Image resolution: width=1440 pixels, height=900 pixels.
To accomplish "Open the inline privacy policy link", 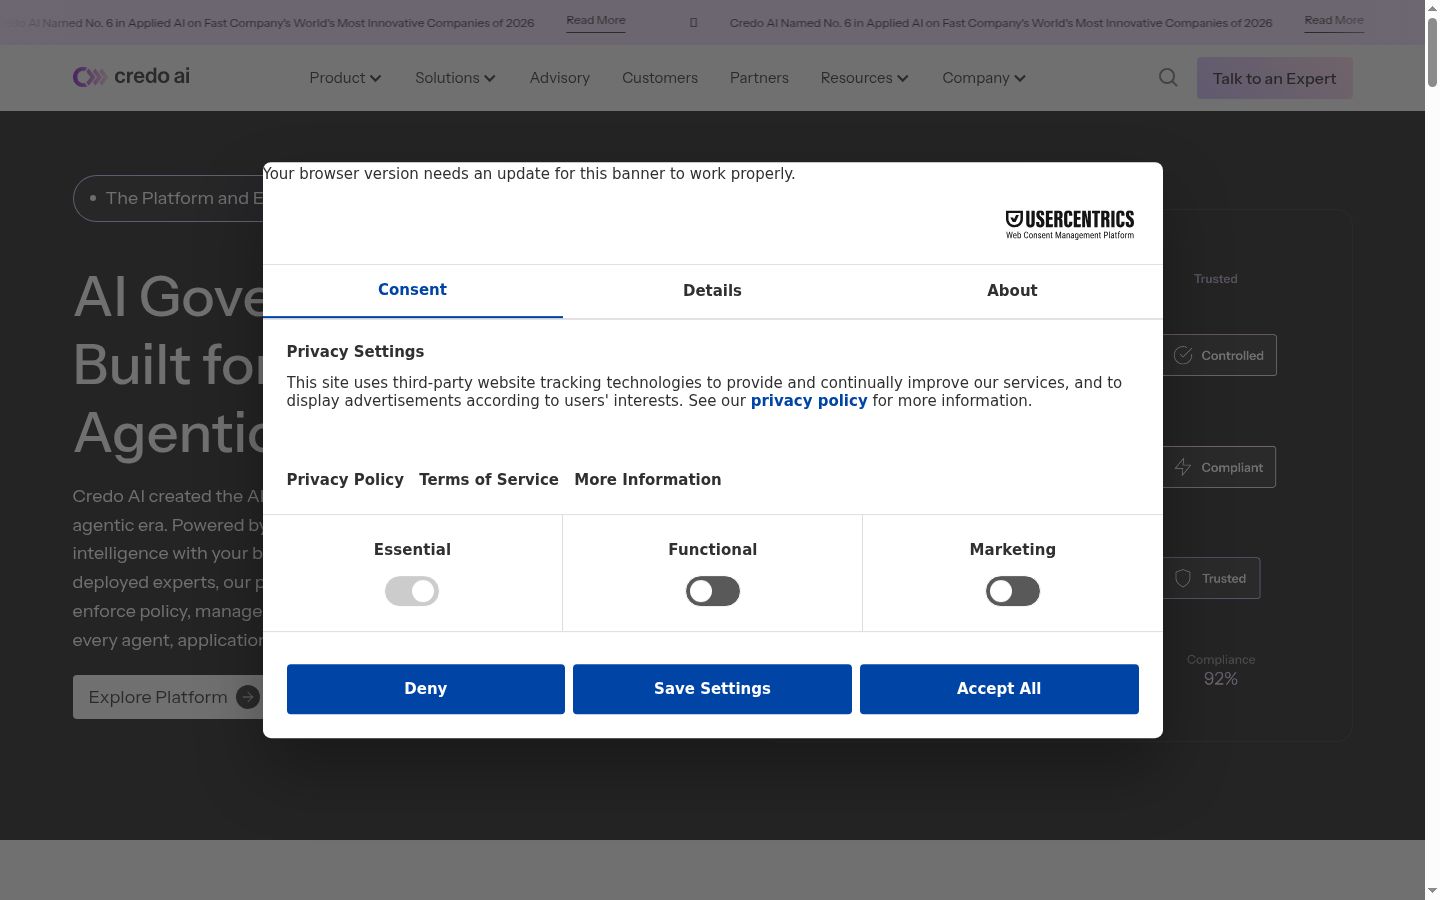I will tap(809, 401).
